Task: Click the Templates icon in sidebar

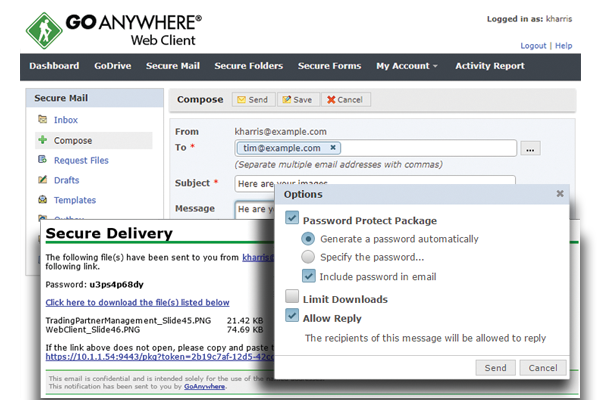Action: [x=42, y=199]
